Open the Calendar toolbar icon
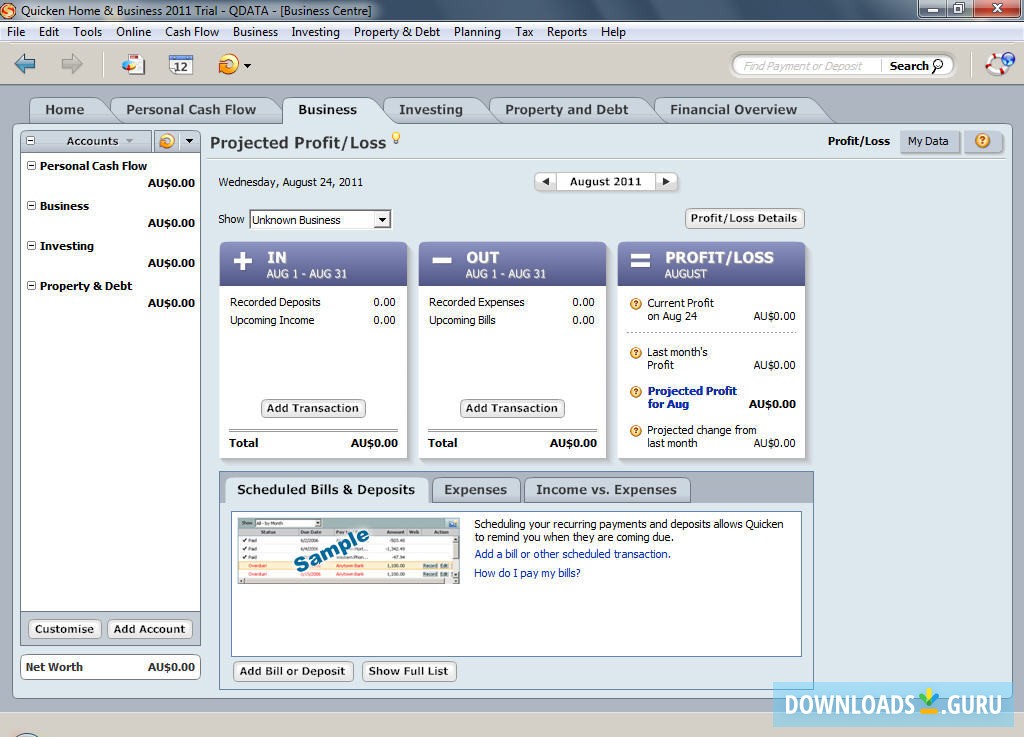Viewport: 1024px width, 737px height. click(181, 63)
